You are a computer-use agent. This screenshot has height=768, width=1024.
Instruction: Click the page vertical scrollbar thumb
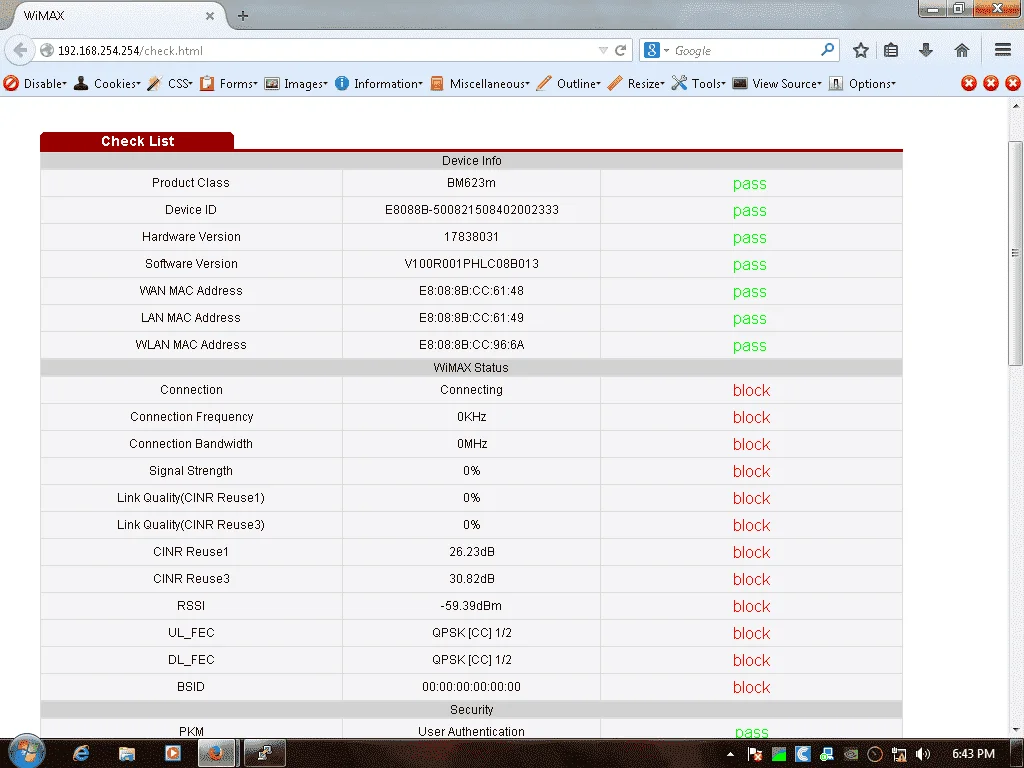[x=1014, y=253]
